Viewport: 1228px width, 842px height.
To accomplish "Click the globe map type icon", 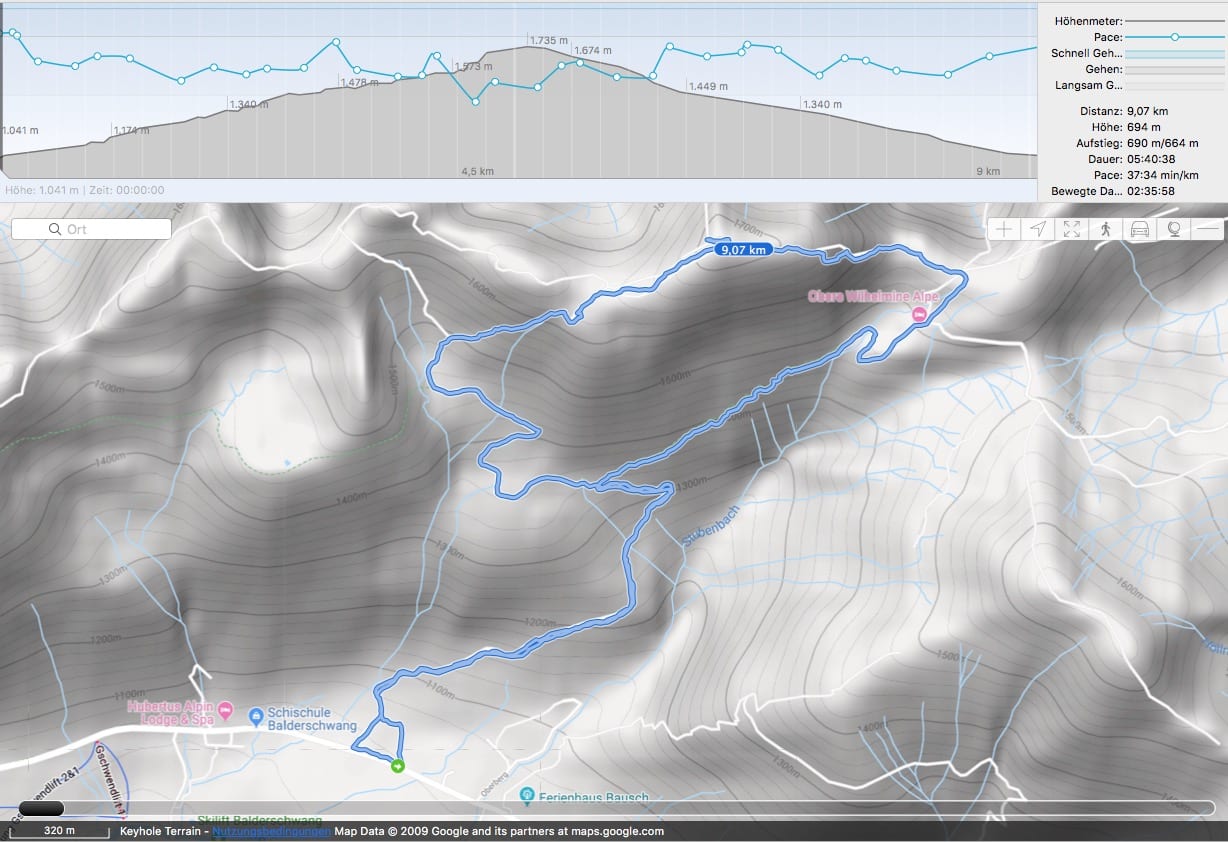I will click(x=1174, y=229).
